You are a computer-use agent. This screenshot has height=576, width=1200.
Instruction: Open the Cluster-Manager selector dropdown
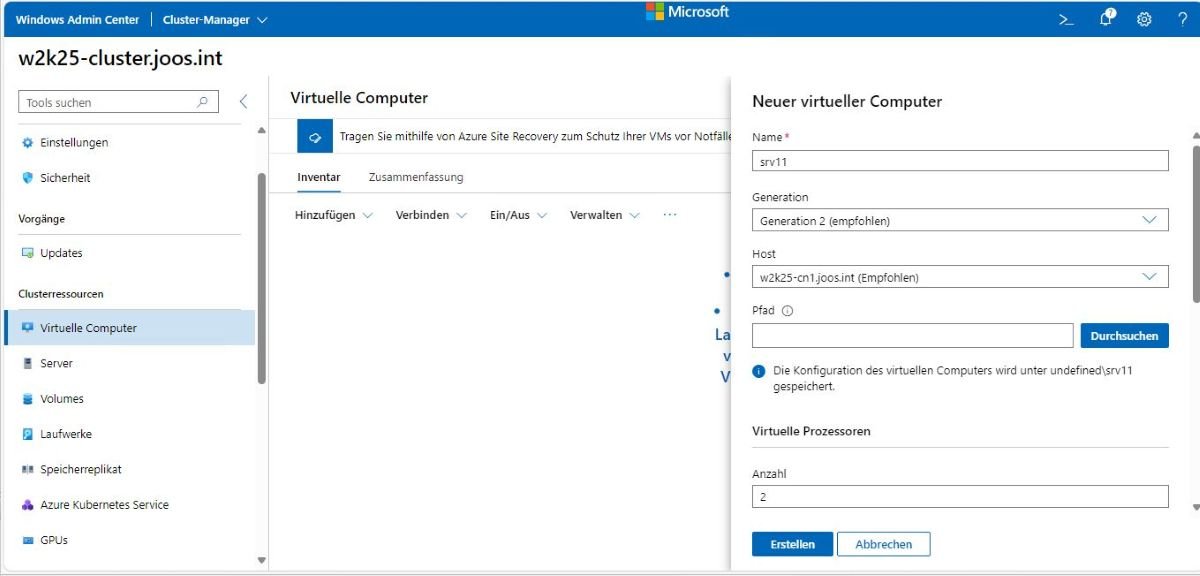(x=215, y=20)
